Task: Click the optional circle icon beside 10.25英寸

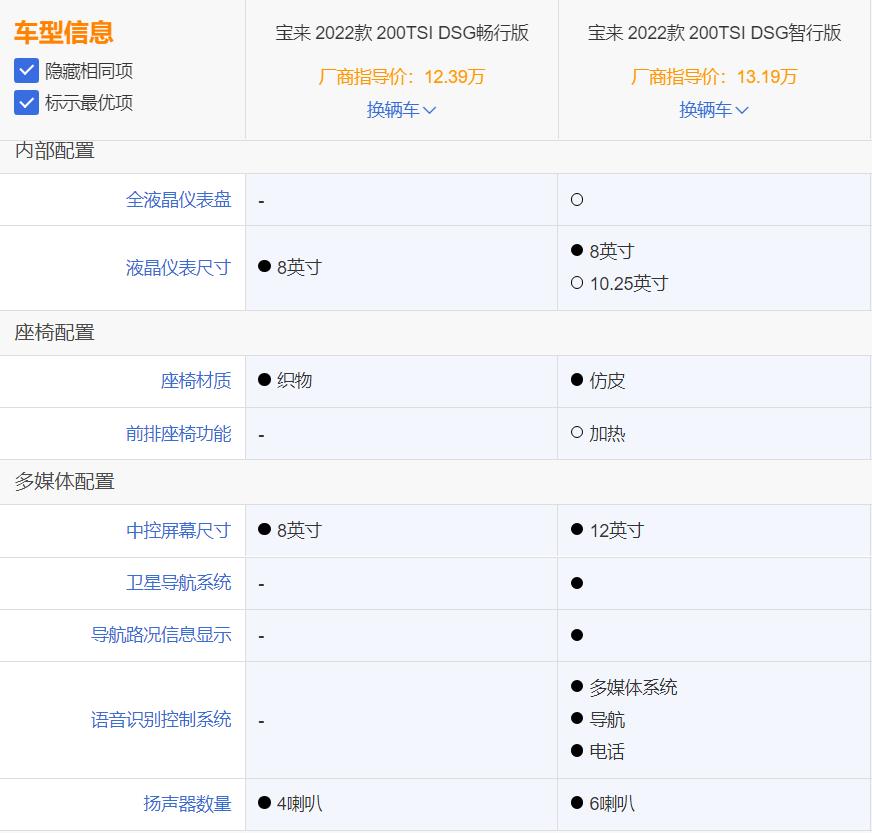Action: pos(577,283)
